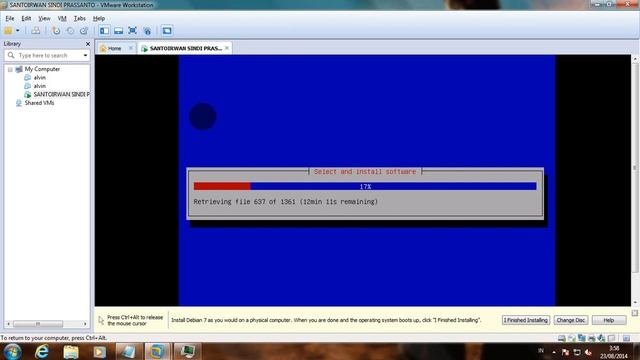Click the sound card status icon

[601, 338]
